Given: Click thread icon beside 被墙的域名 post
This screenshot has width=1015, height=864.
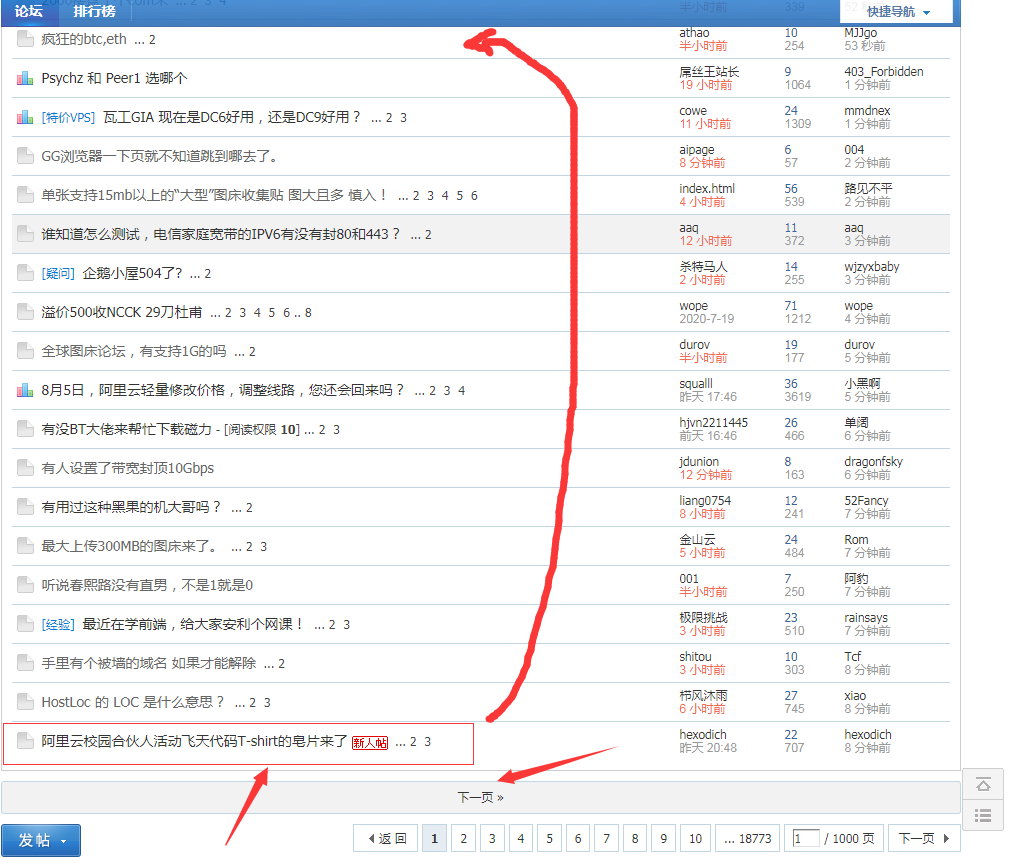Looking at the screenshot, I should (25, 663).
